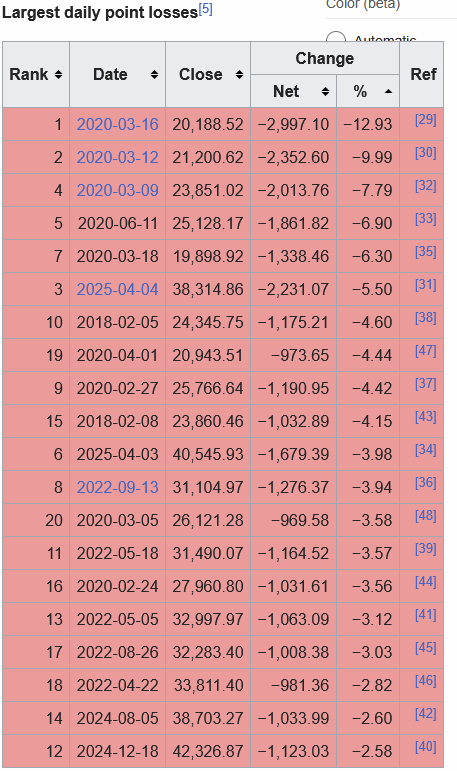
Task: Open reference [42] for 2024-08-05 row
Action: point(426,713)
